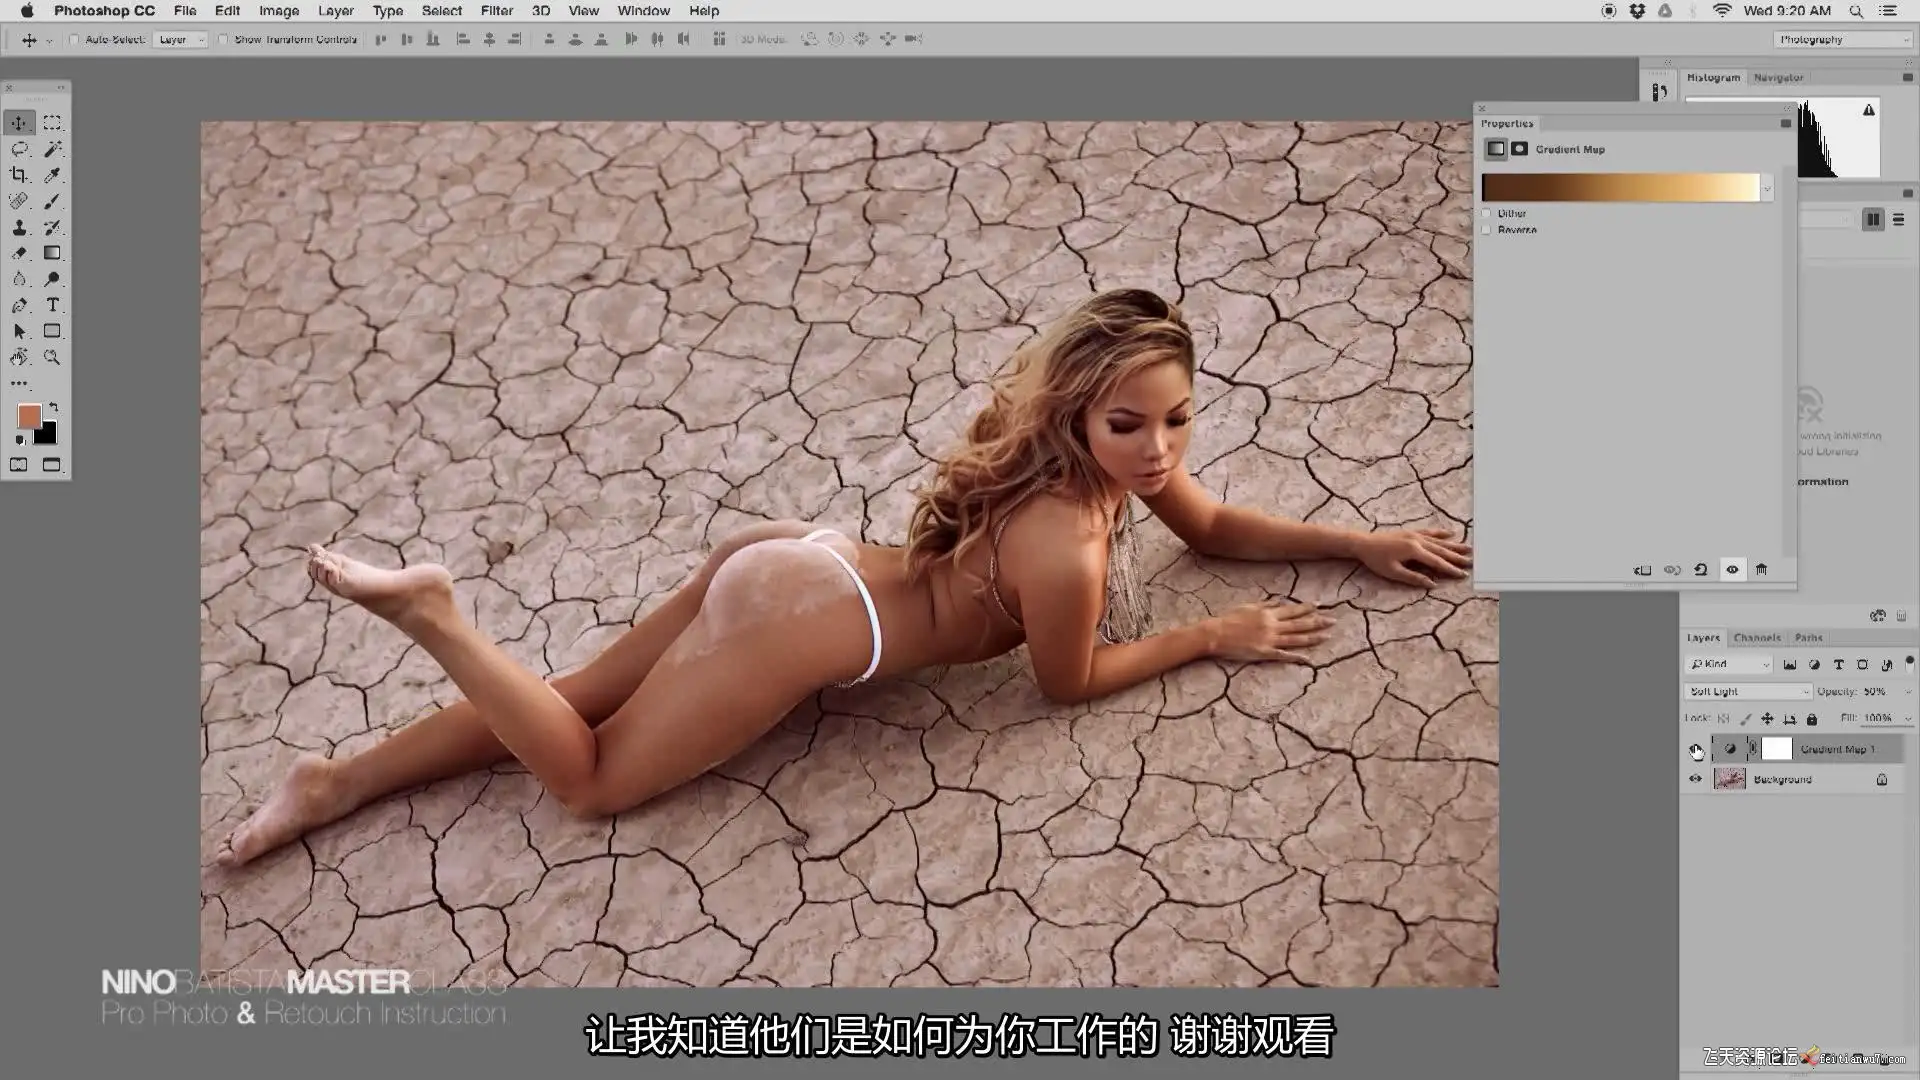The height and width of the screenshot is (1080, 1920).
Task: Select the History Brush tool
Action: 52,227
